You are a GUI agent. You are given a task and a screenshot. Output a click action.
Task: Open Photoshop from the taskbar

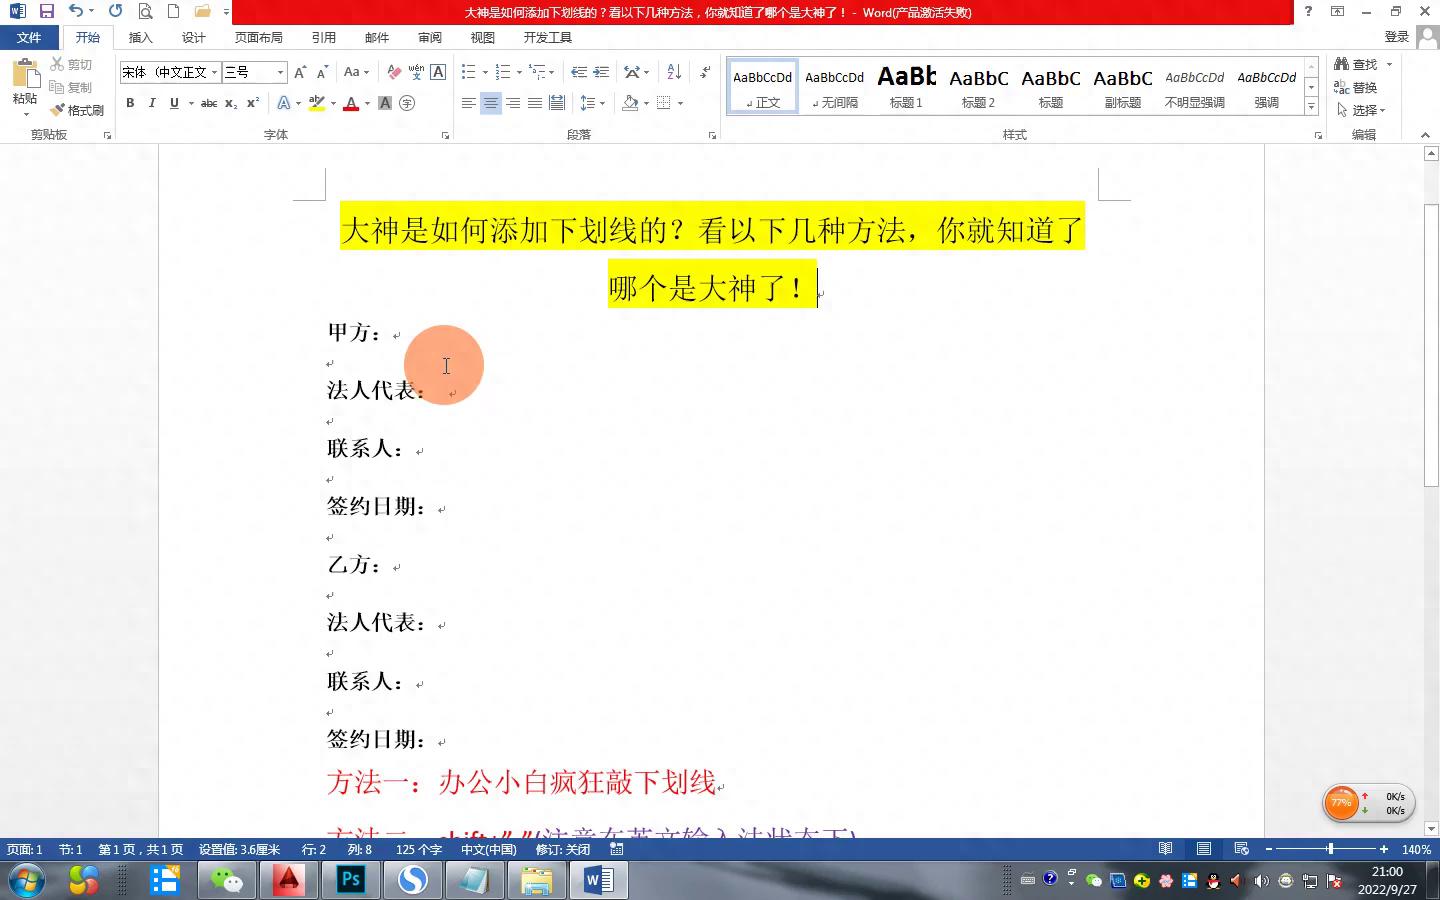point(351,880)
